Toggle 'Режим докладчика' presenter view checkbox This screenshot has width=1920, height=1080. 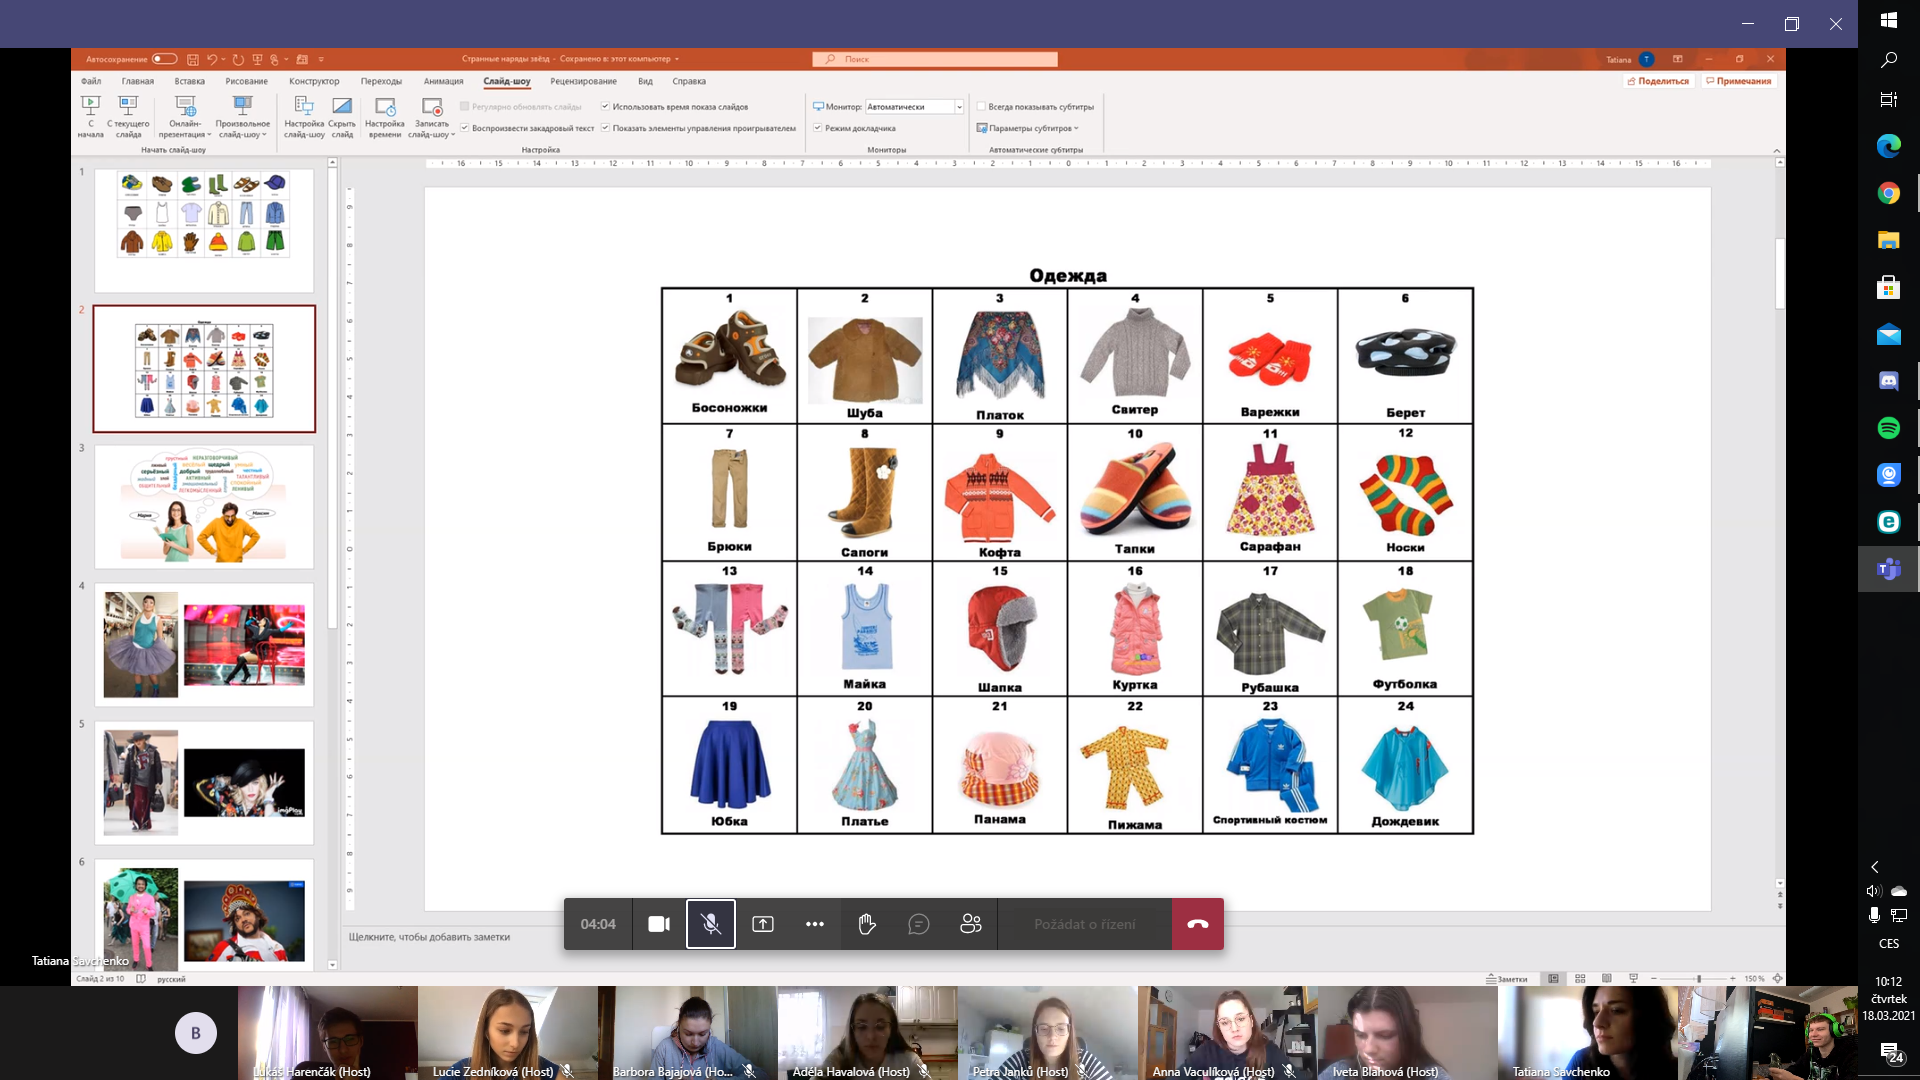[818, 128]
